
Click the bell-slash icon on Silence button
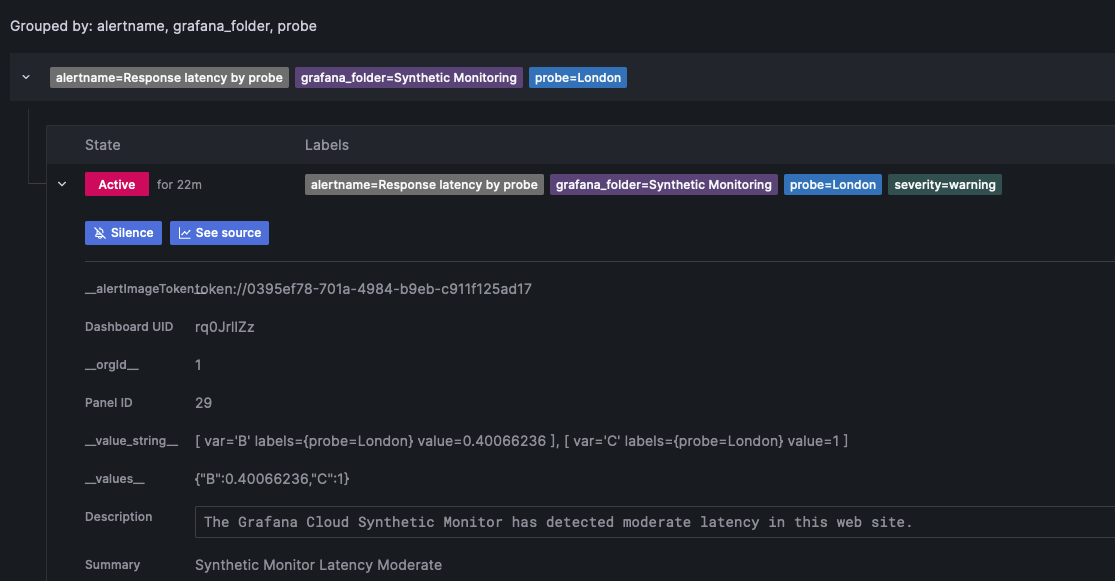100,233
